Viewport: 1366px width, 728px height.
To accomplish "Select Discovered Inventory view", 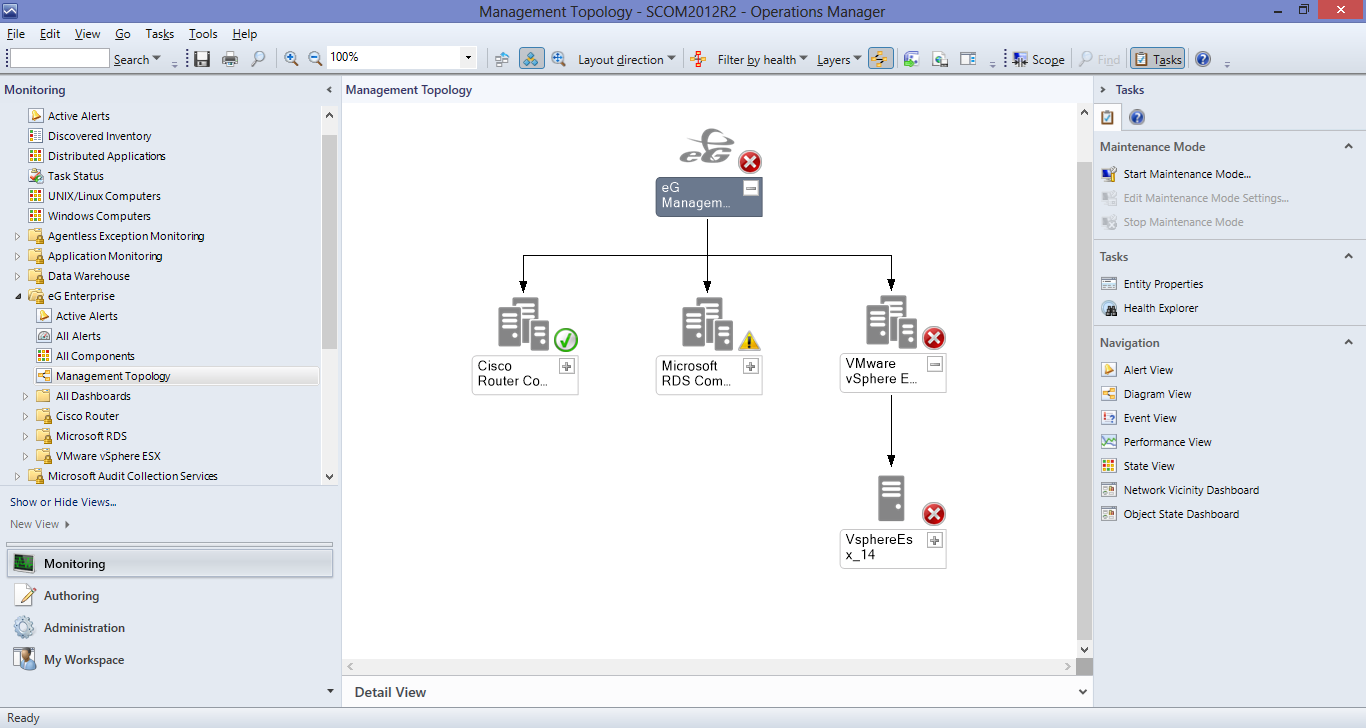I will coord(99,136).
